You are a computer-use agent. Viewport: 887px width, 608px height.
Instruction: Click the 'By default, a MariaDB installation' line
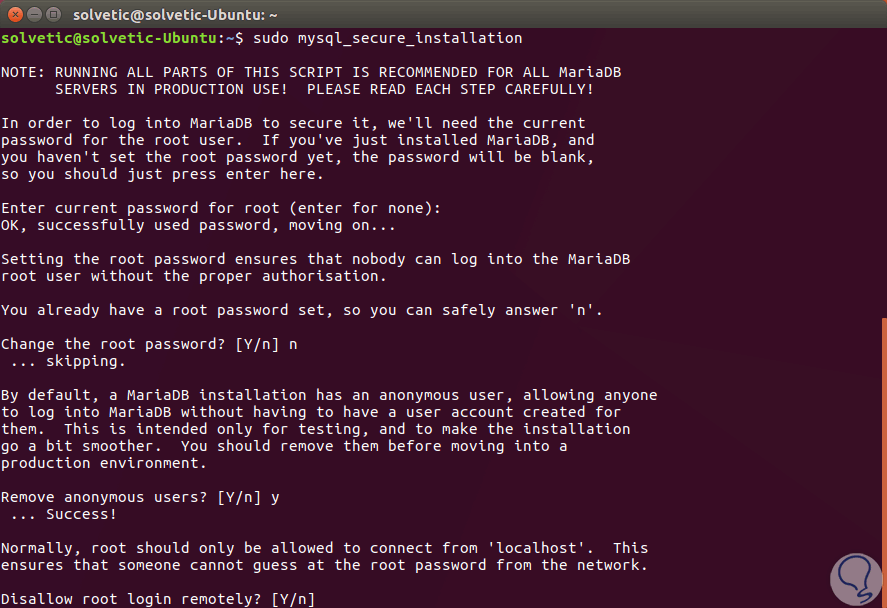pyautogui.click(x=328, y=395)
